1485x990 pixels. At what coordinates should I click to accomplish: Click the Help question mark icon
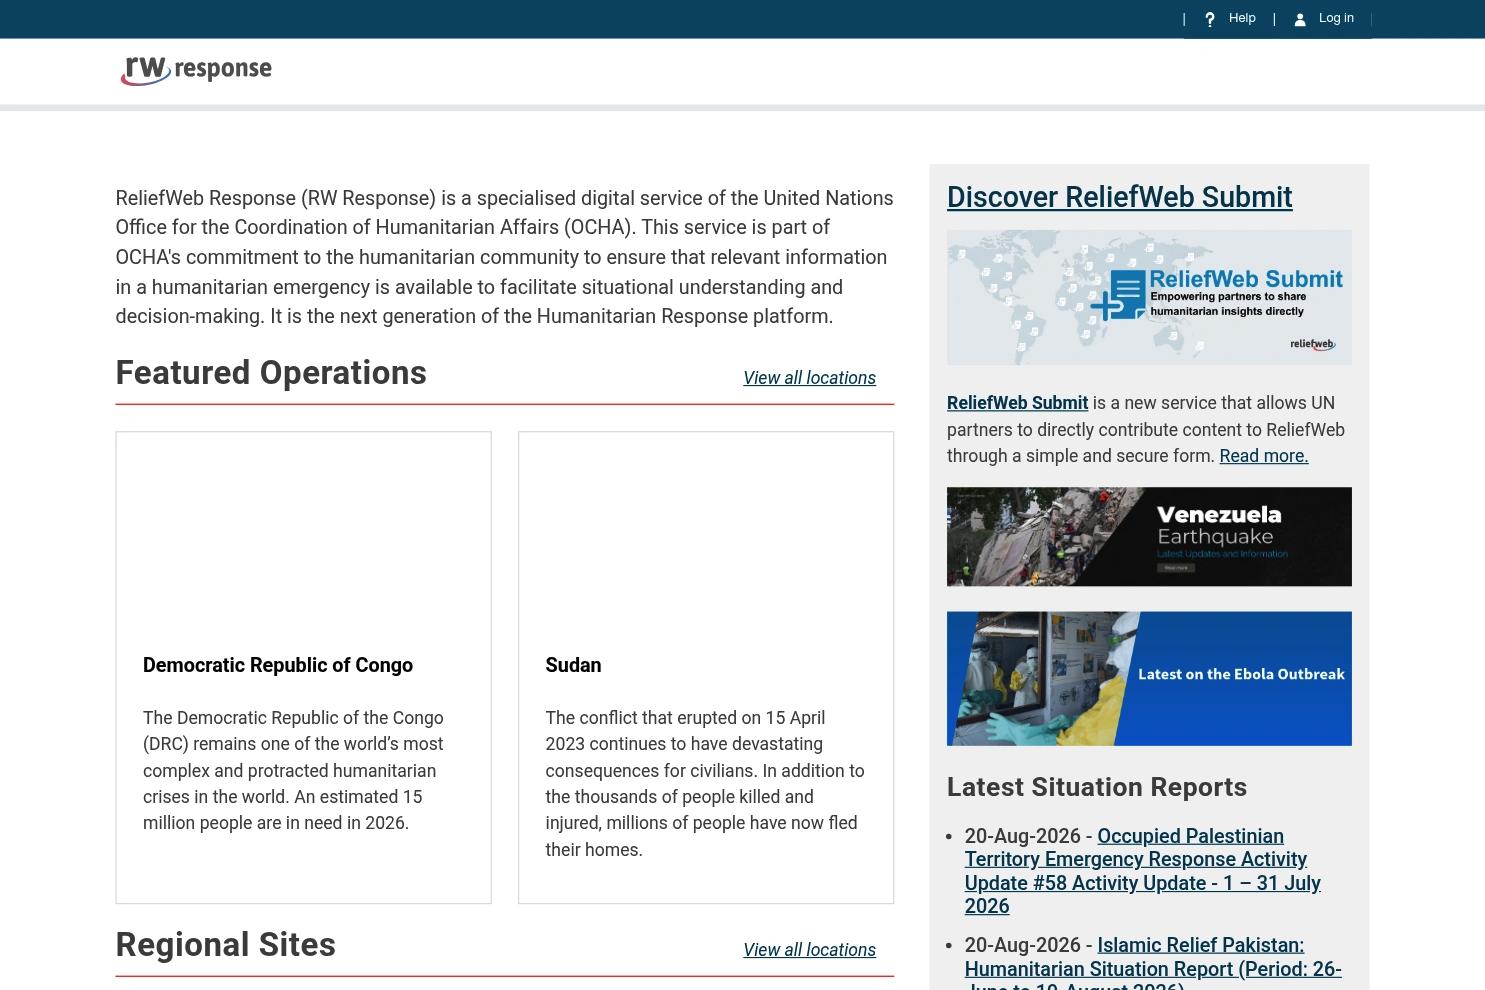[1210, 19]
